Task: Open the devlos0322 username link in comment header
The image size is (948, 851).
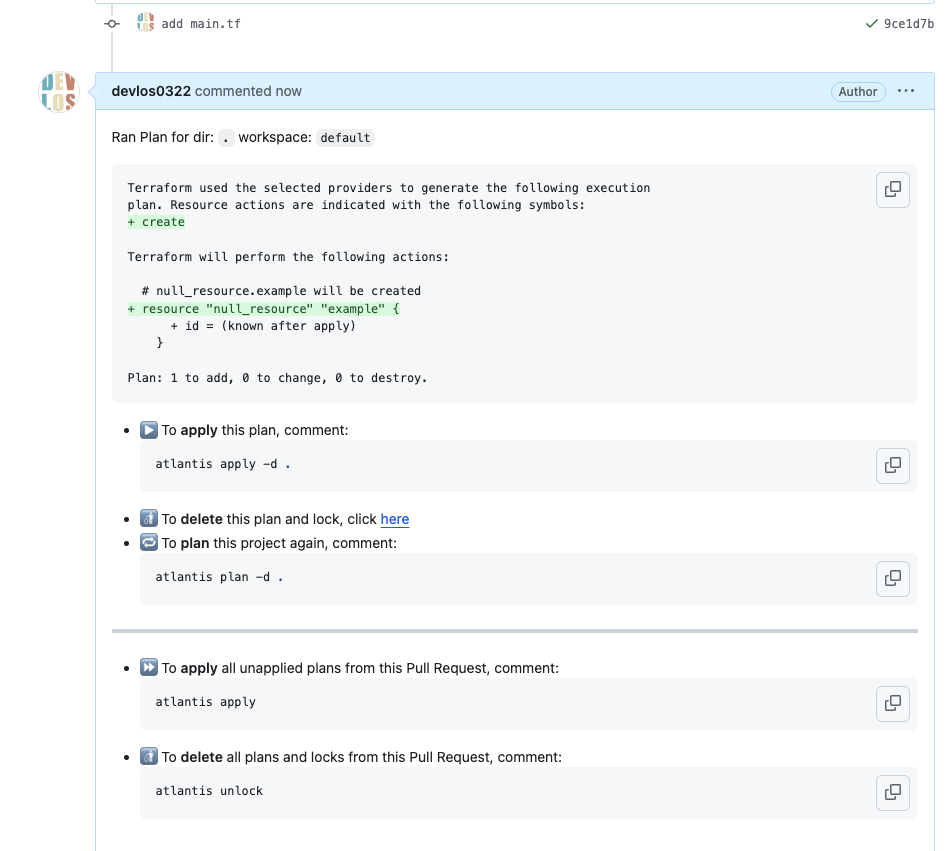Action: coord(151,91)
